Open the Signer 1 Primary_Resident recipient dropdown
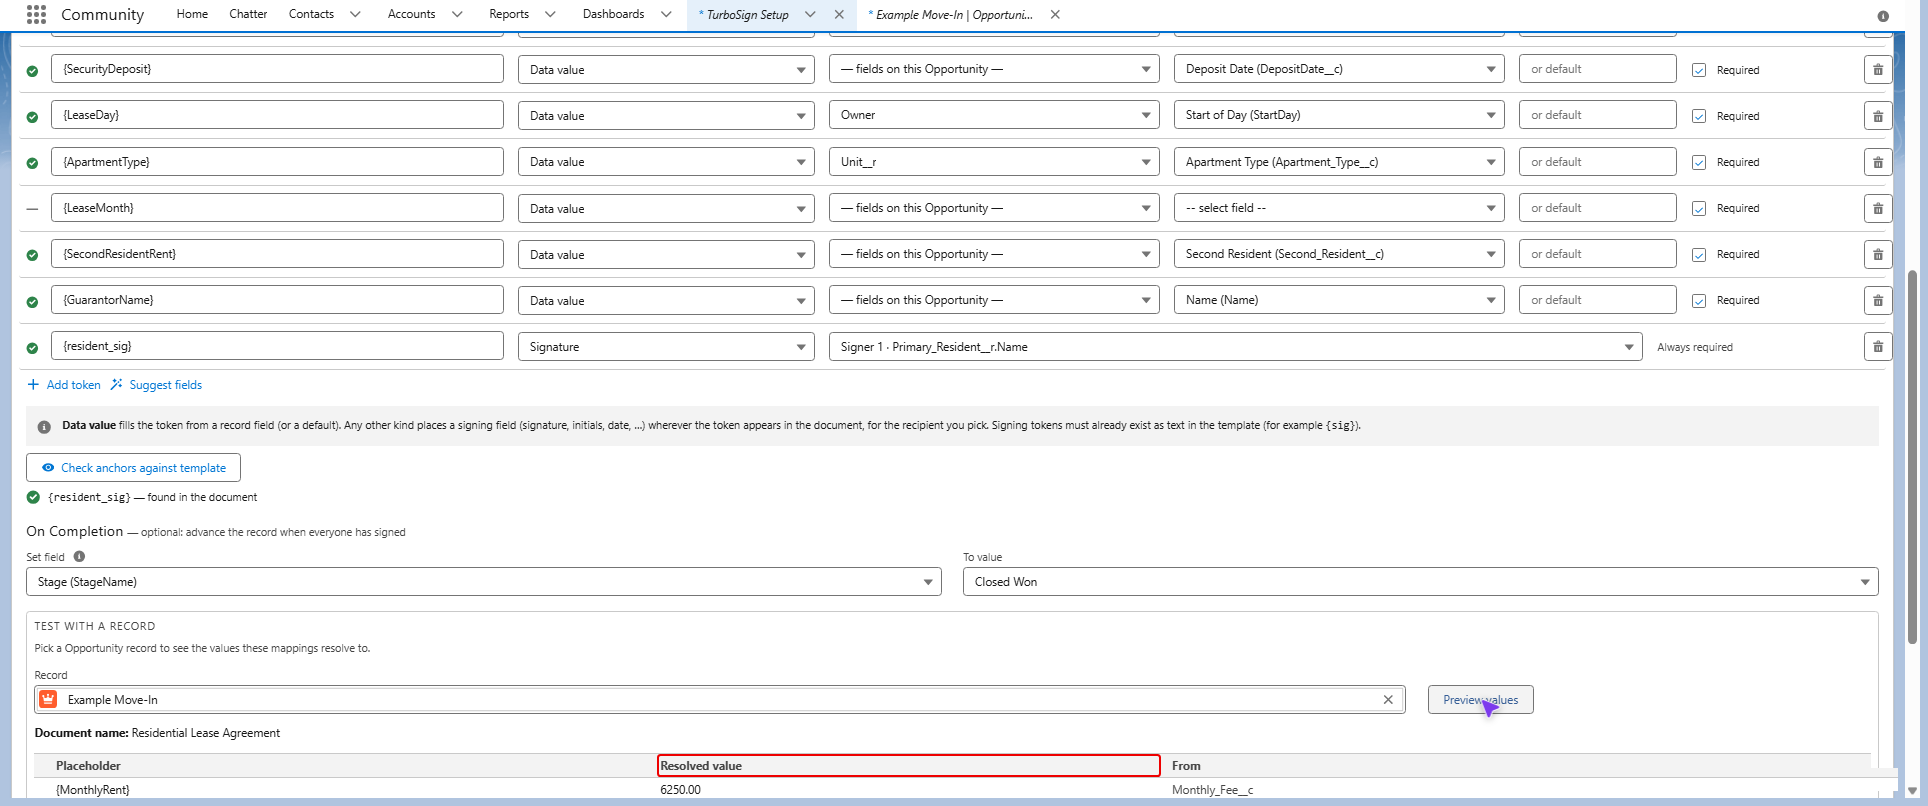 coord(1235,347)
